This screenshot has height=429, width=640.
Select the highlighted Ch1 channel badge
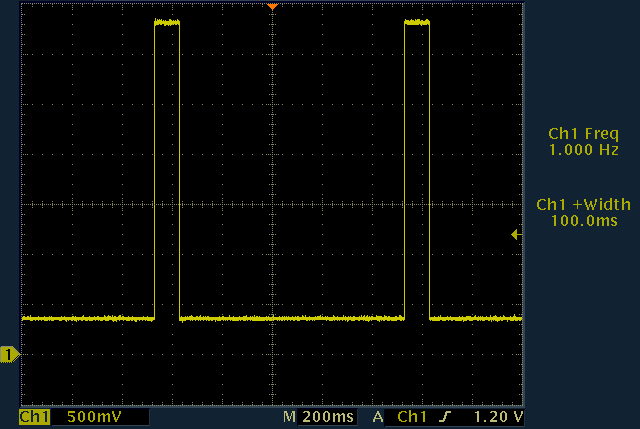click(x=35, y=416)
